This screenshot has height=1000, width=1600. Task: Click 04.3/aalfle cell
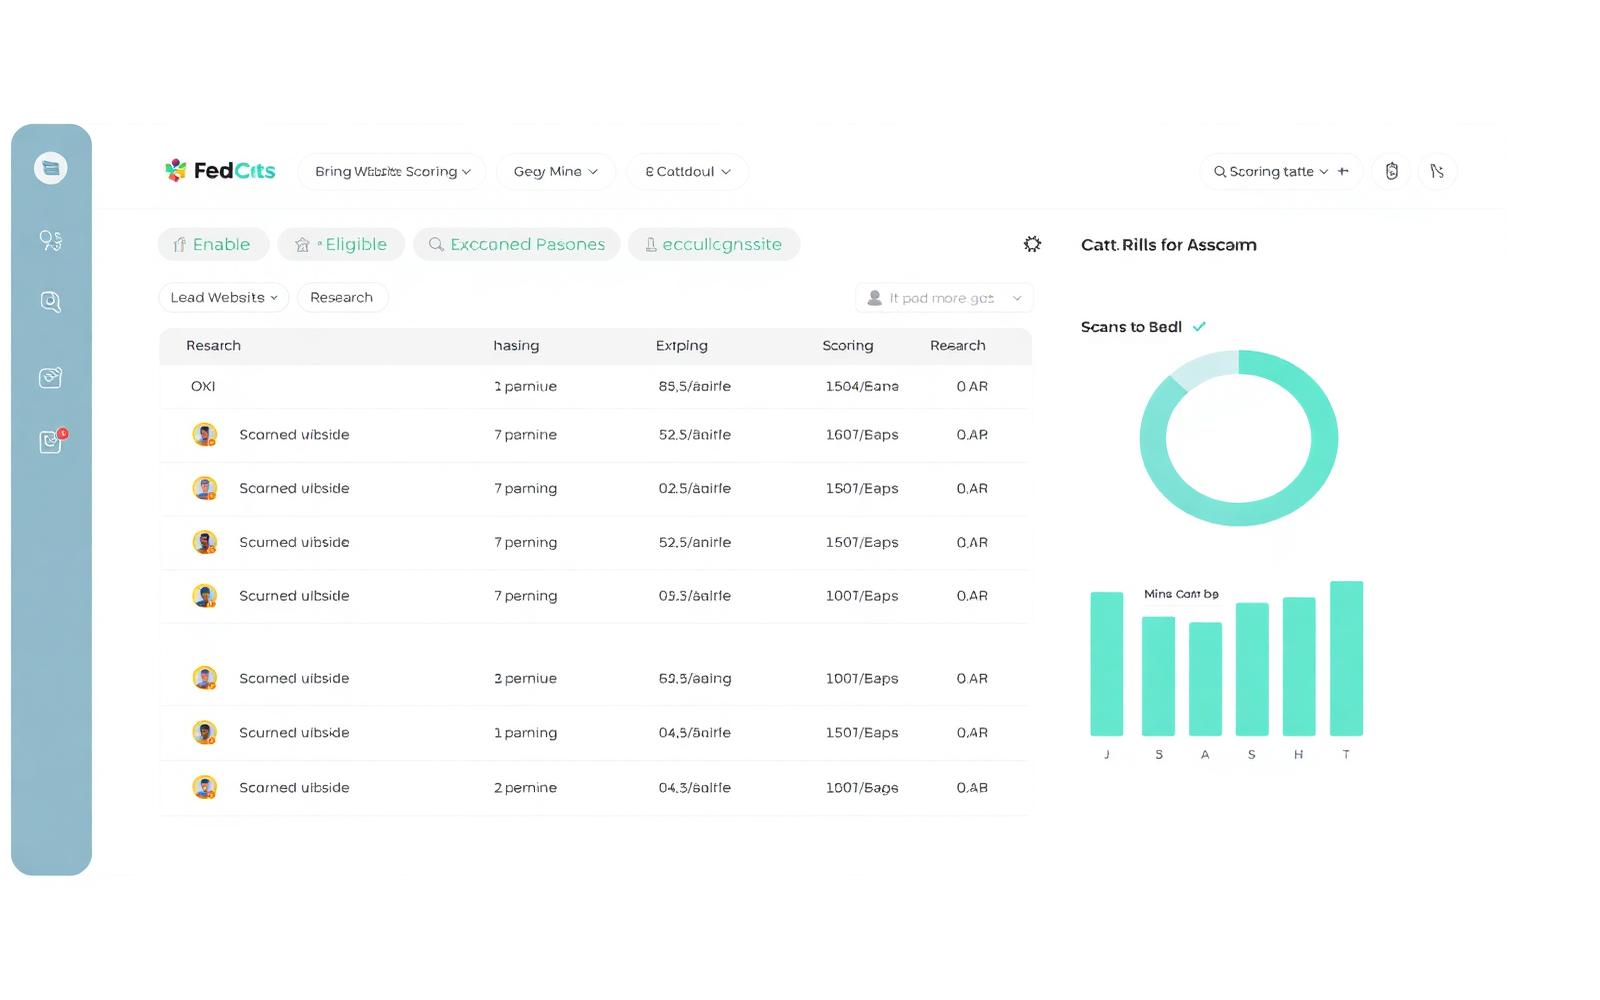click(695, 788)
